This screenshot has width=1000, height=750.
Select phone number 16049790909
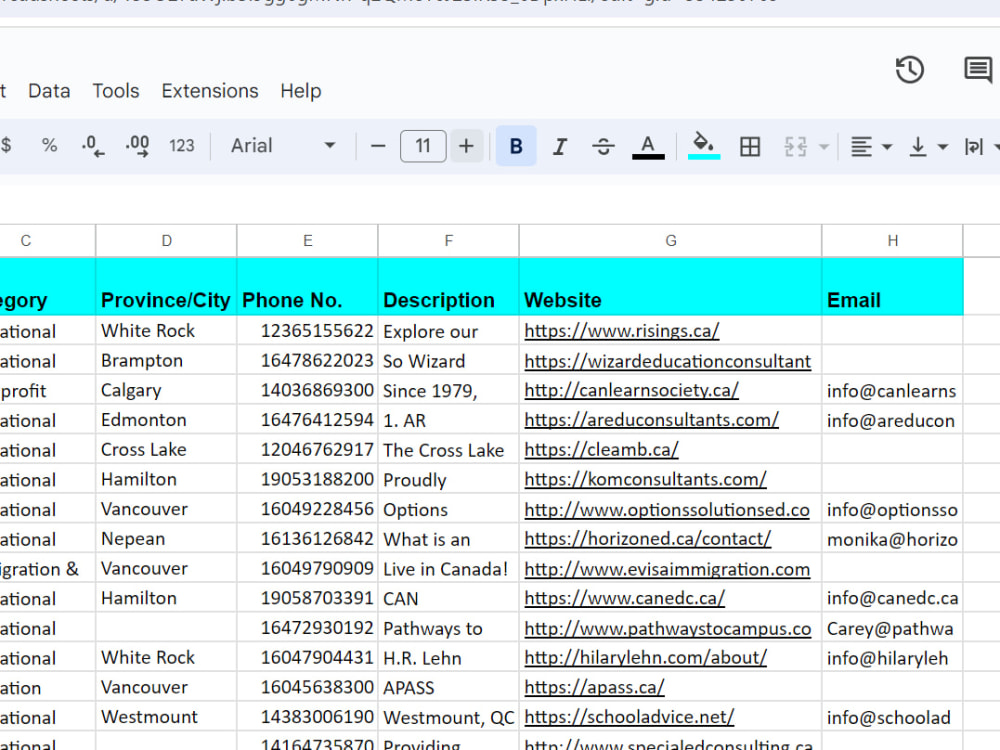click(307, 568)
